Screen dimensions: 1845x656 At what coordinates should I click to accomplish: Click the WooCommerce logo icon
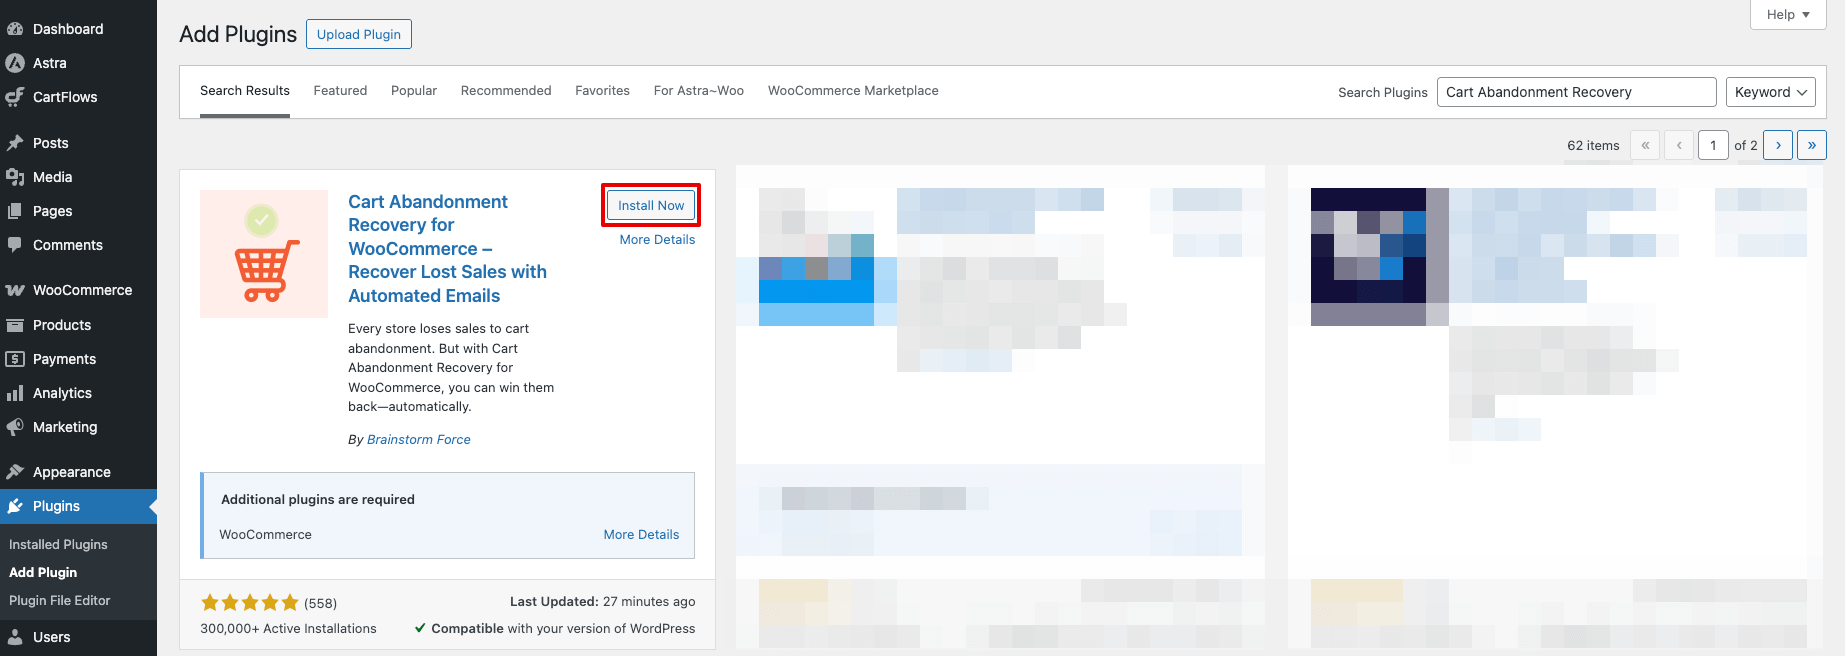[x=15, y=290]
